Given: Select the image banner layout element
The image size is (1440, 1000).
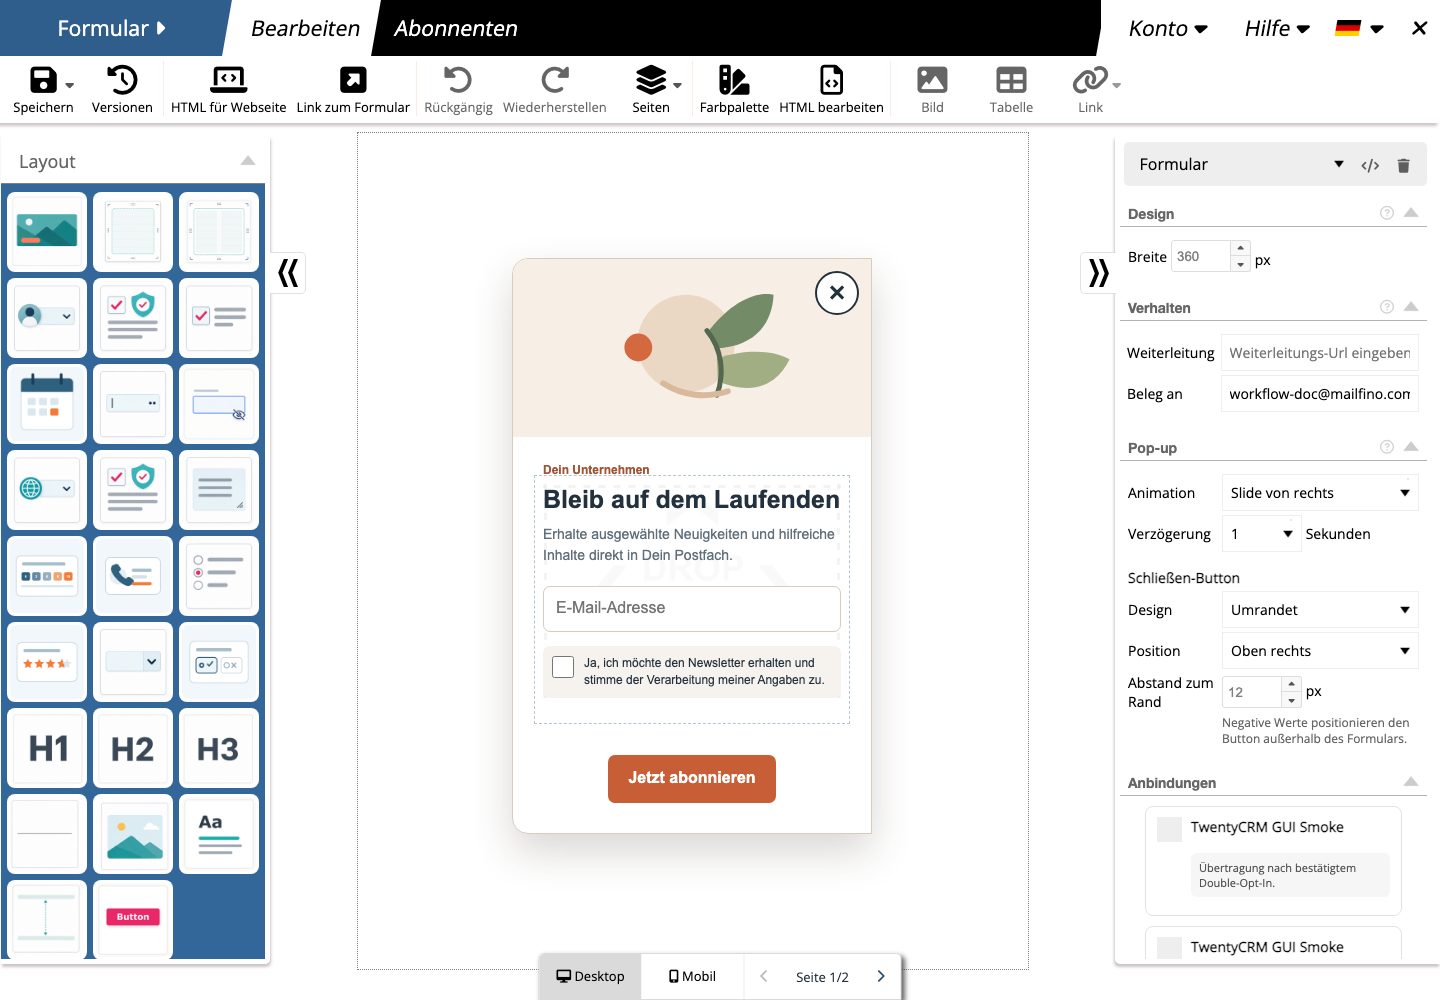Looking at the screenshot, I should pyautogui.click(x=47, y=231).
